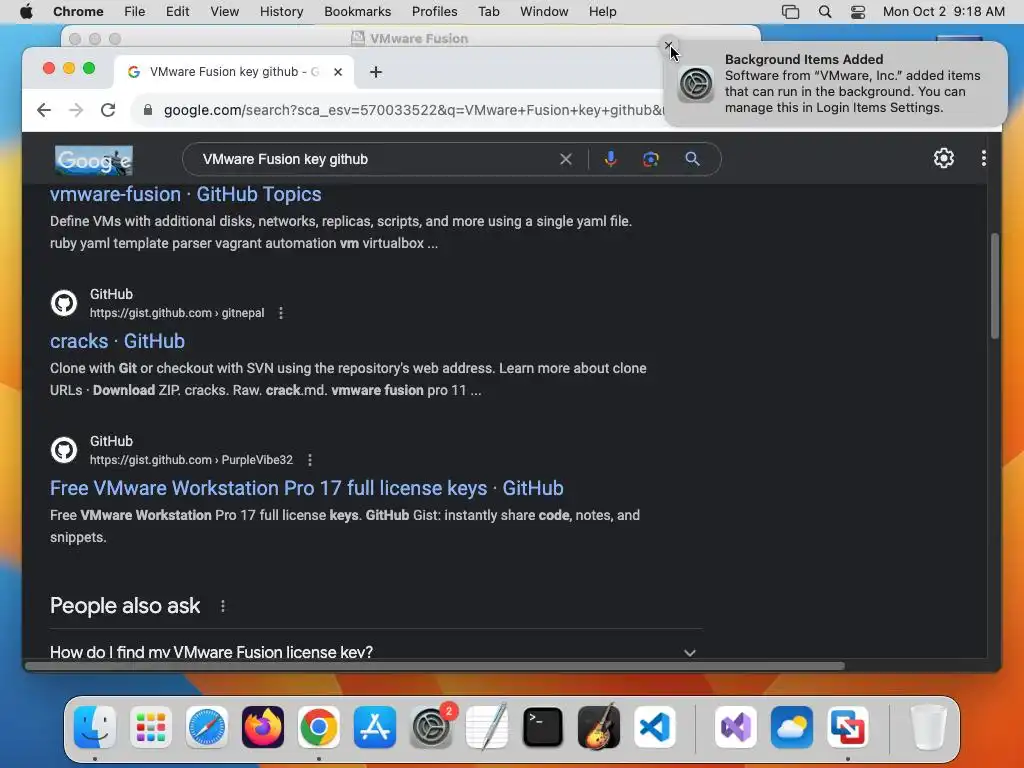This screenshot has width=1024, height=768.
Task: Open more options for gitnepal result
Action: pyautogui.click(x=281, y=313)
